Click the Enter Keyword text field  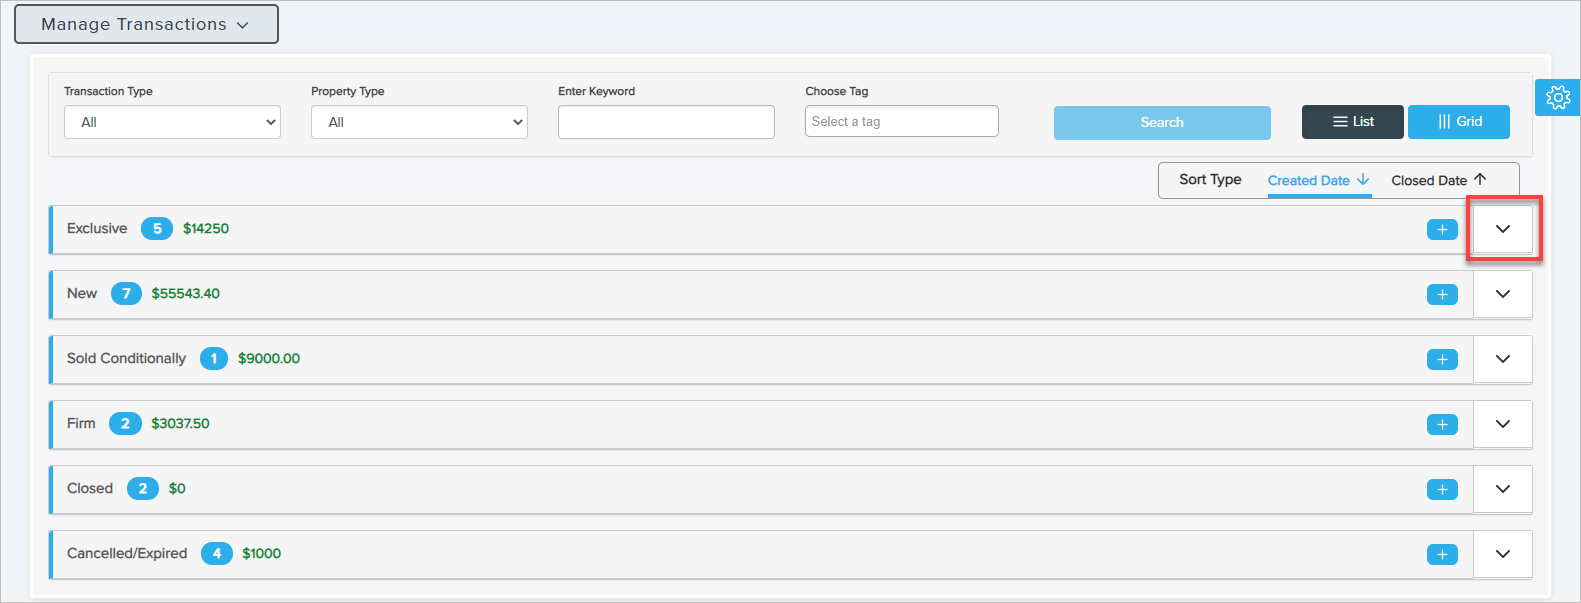pos(666,123)
